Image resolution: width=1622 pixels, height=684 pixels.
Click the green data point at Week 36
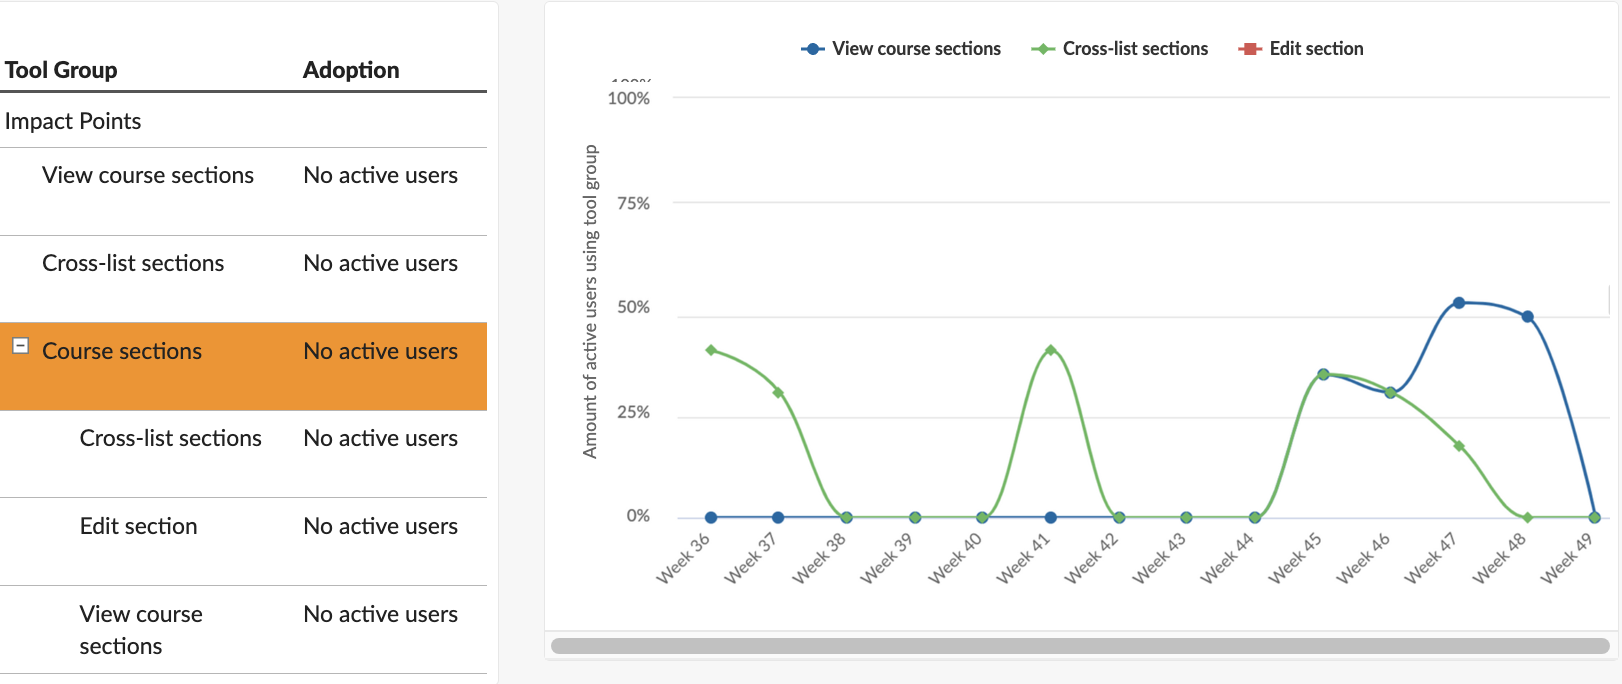coord(711,350)
